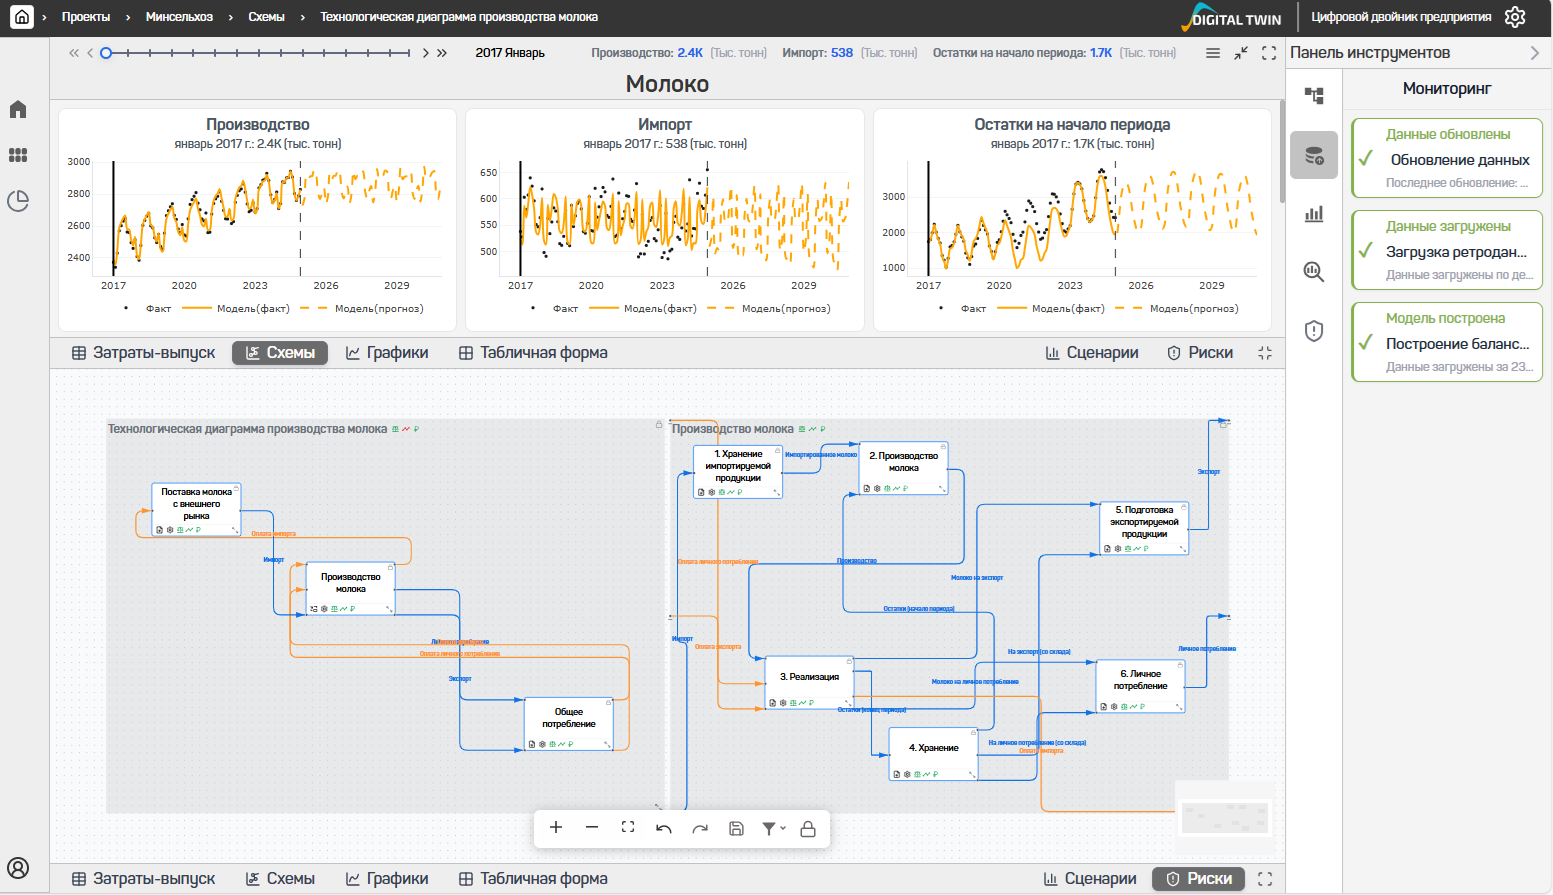Open the Табличная форма tab
The image size is (1553, 895).
pos(533,352)
